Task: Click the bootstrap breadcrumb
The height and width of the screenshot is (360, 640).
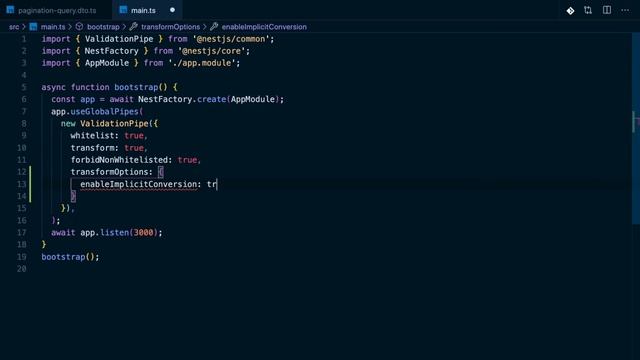Action: click(103, 27)
